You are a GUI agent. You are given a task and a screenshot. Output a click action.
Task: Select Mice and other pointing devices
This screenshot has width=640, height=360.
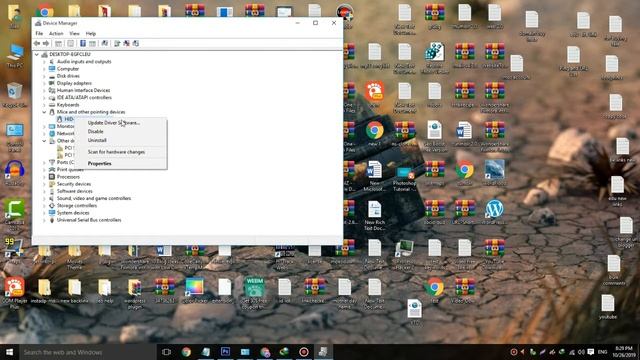coord(91,112)
